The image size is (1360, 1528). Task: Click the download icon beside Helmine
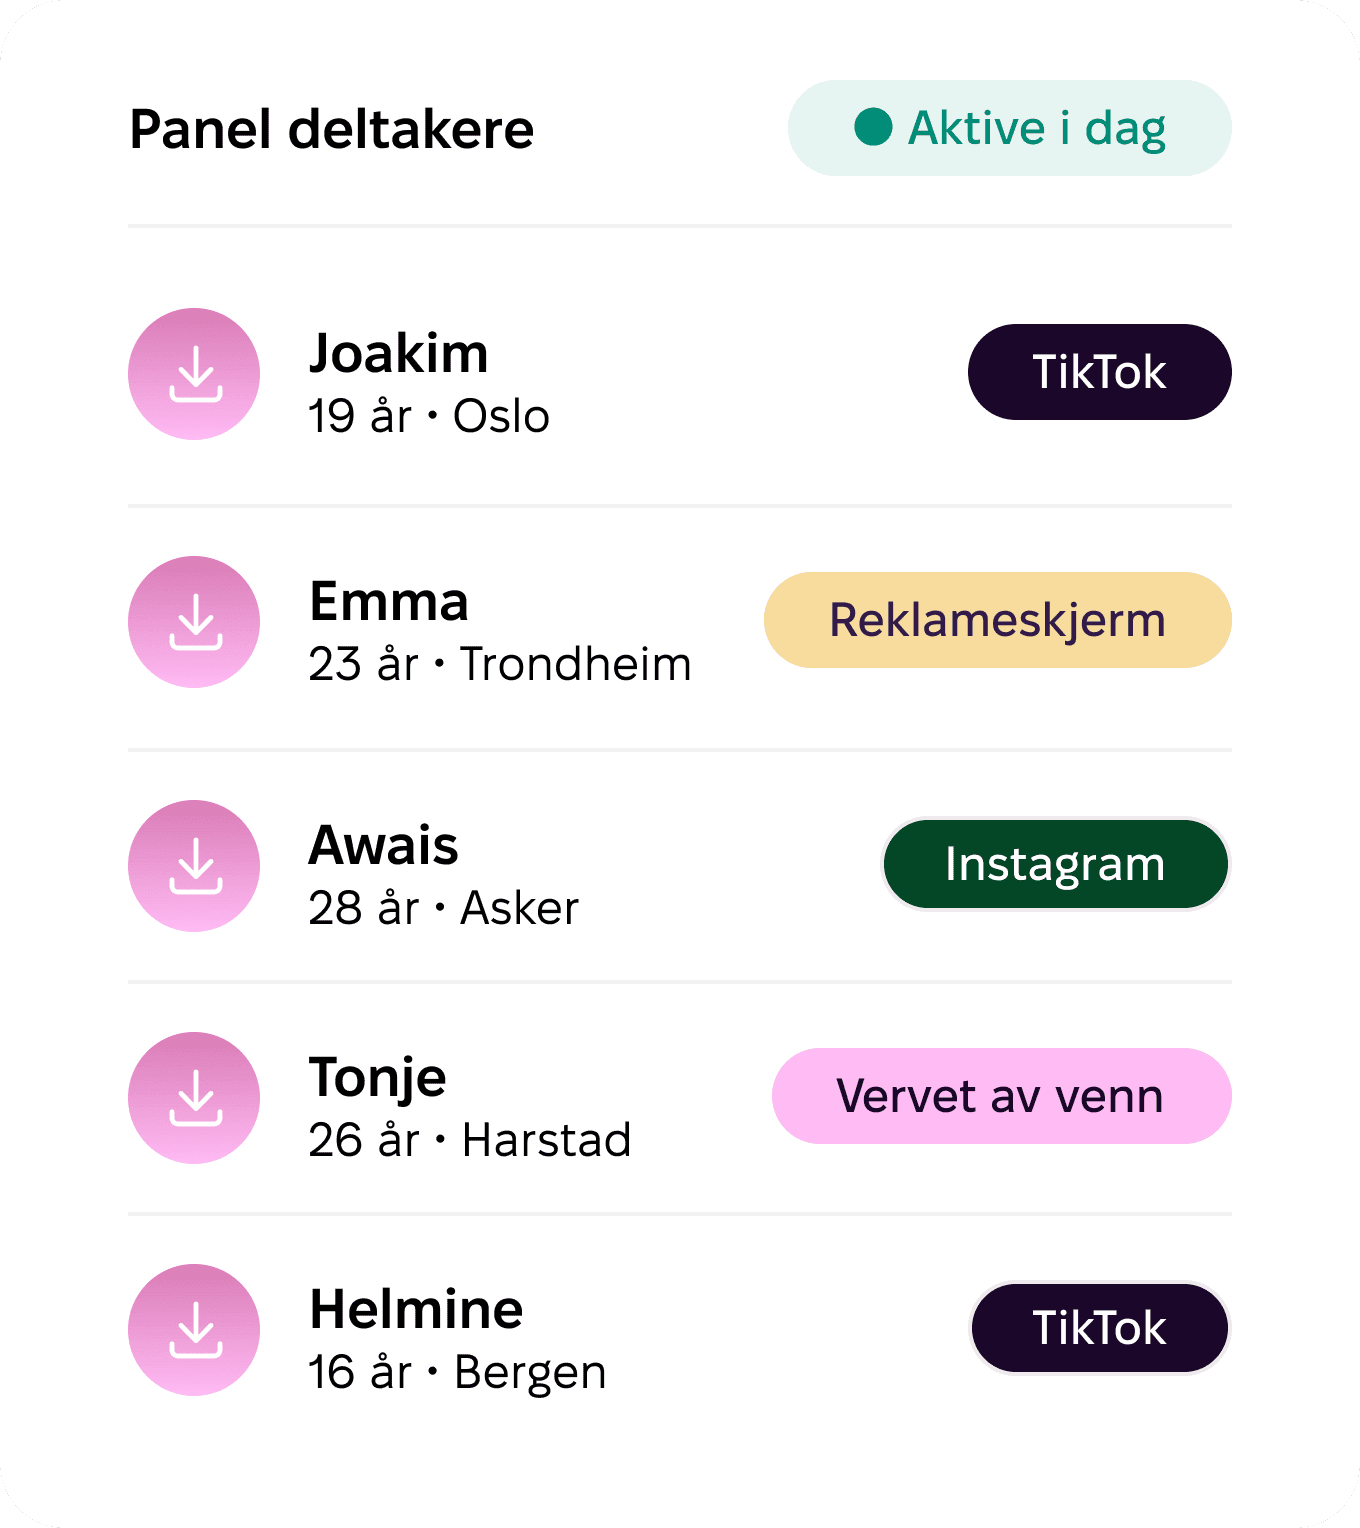194,1330
